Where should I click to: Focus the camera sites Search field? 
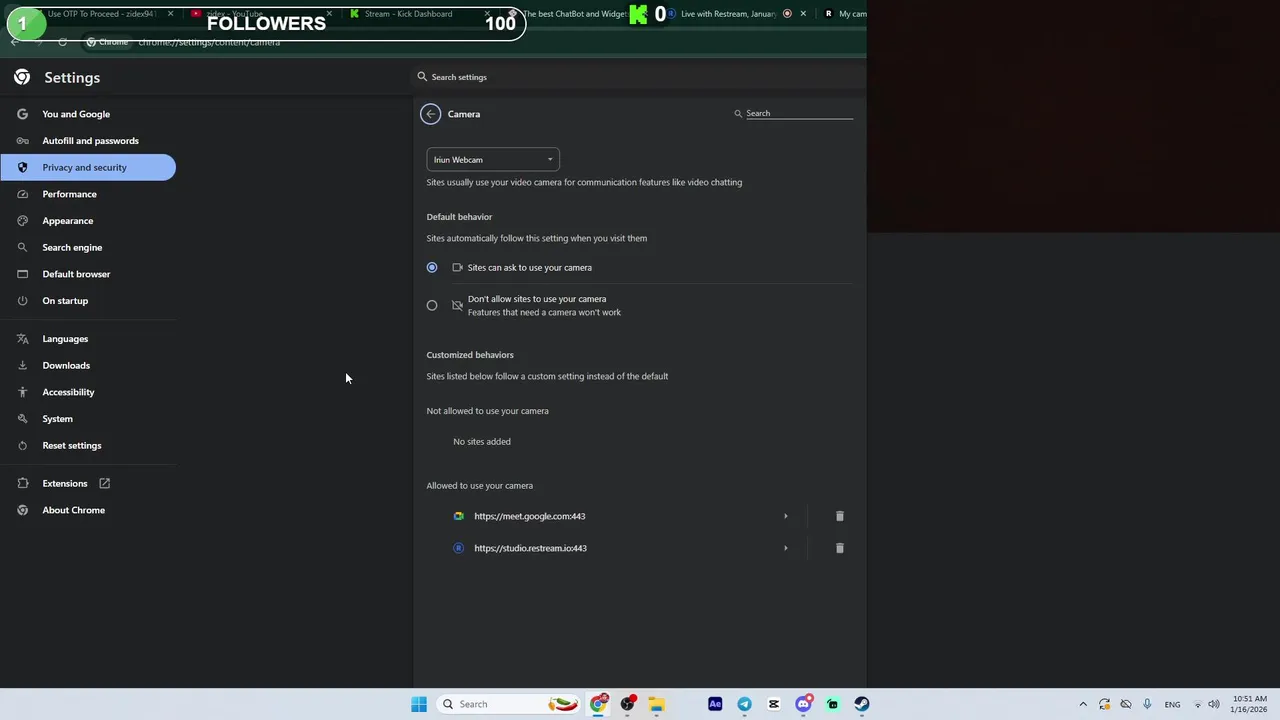(799, 113)
